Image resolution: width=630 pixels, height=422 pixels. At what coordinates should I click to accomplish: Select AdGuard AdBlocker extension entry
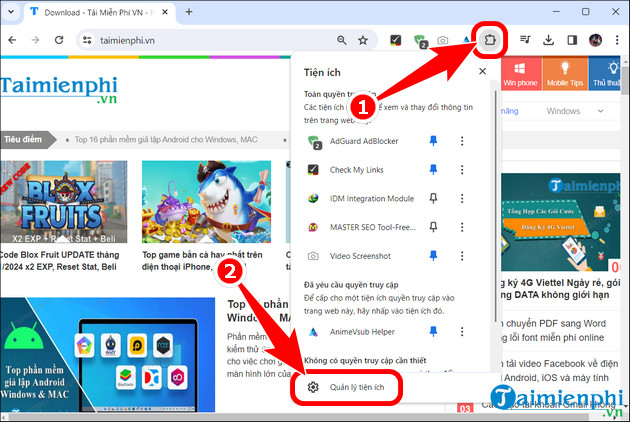click(x=362, y=141)
